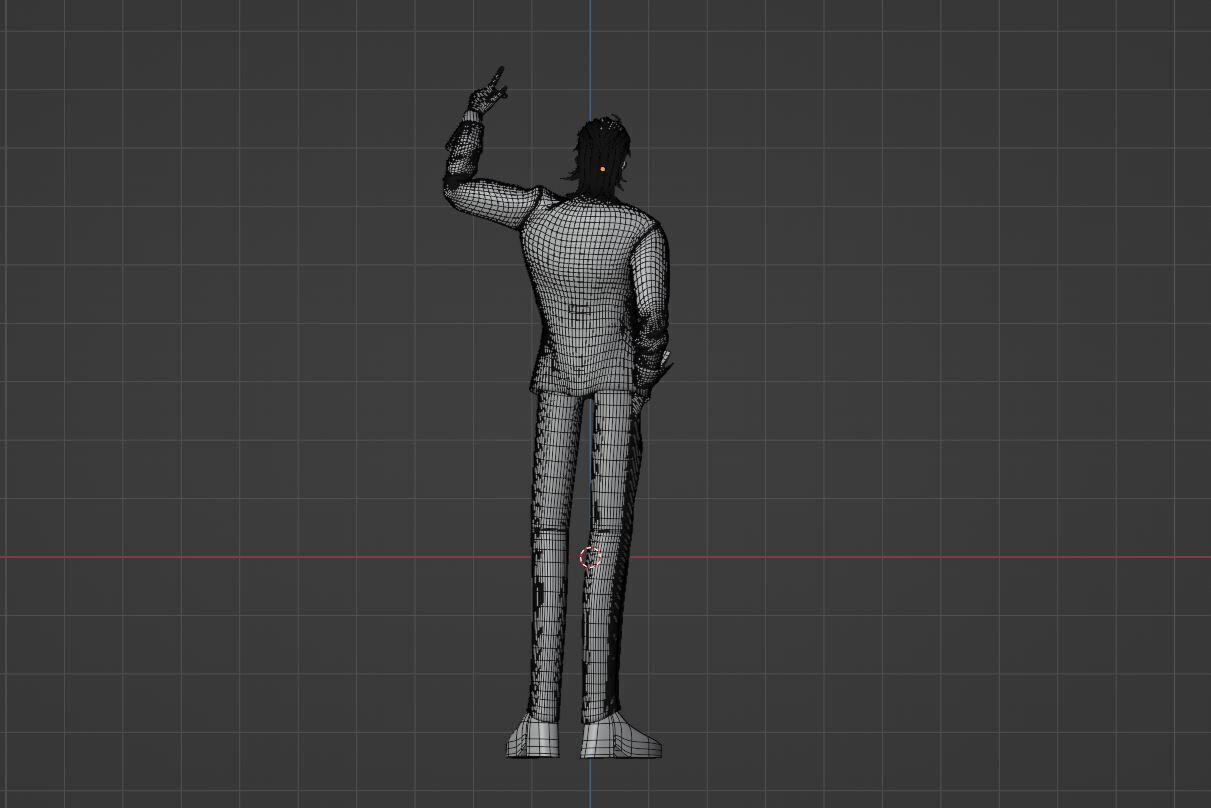Click the white shoe crossing the blue axis
This screenshot has width=1211, height=808.
[x=620, y=737]
